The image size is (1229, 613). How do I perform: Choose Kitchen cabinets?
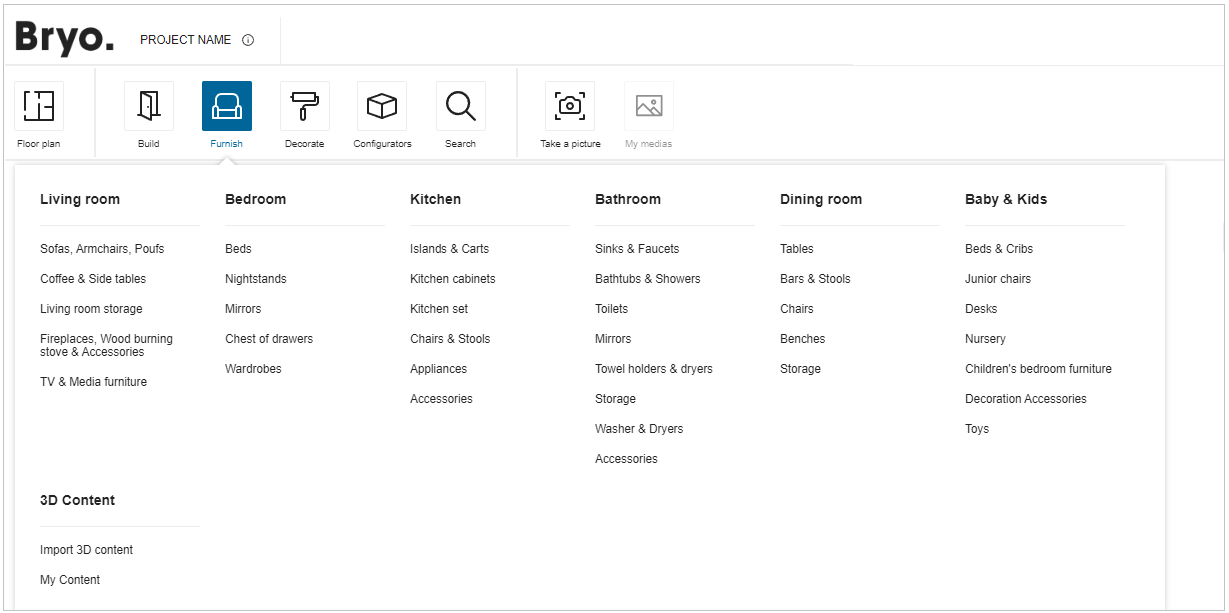click(452, 279)
